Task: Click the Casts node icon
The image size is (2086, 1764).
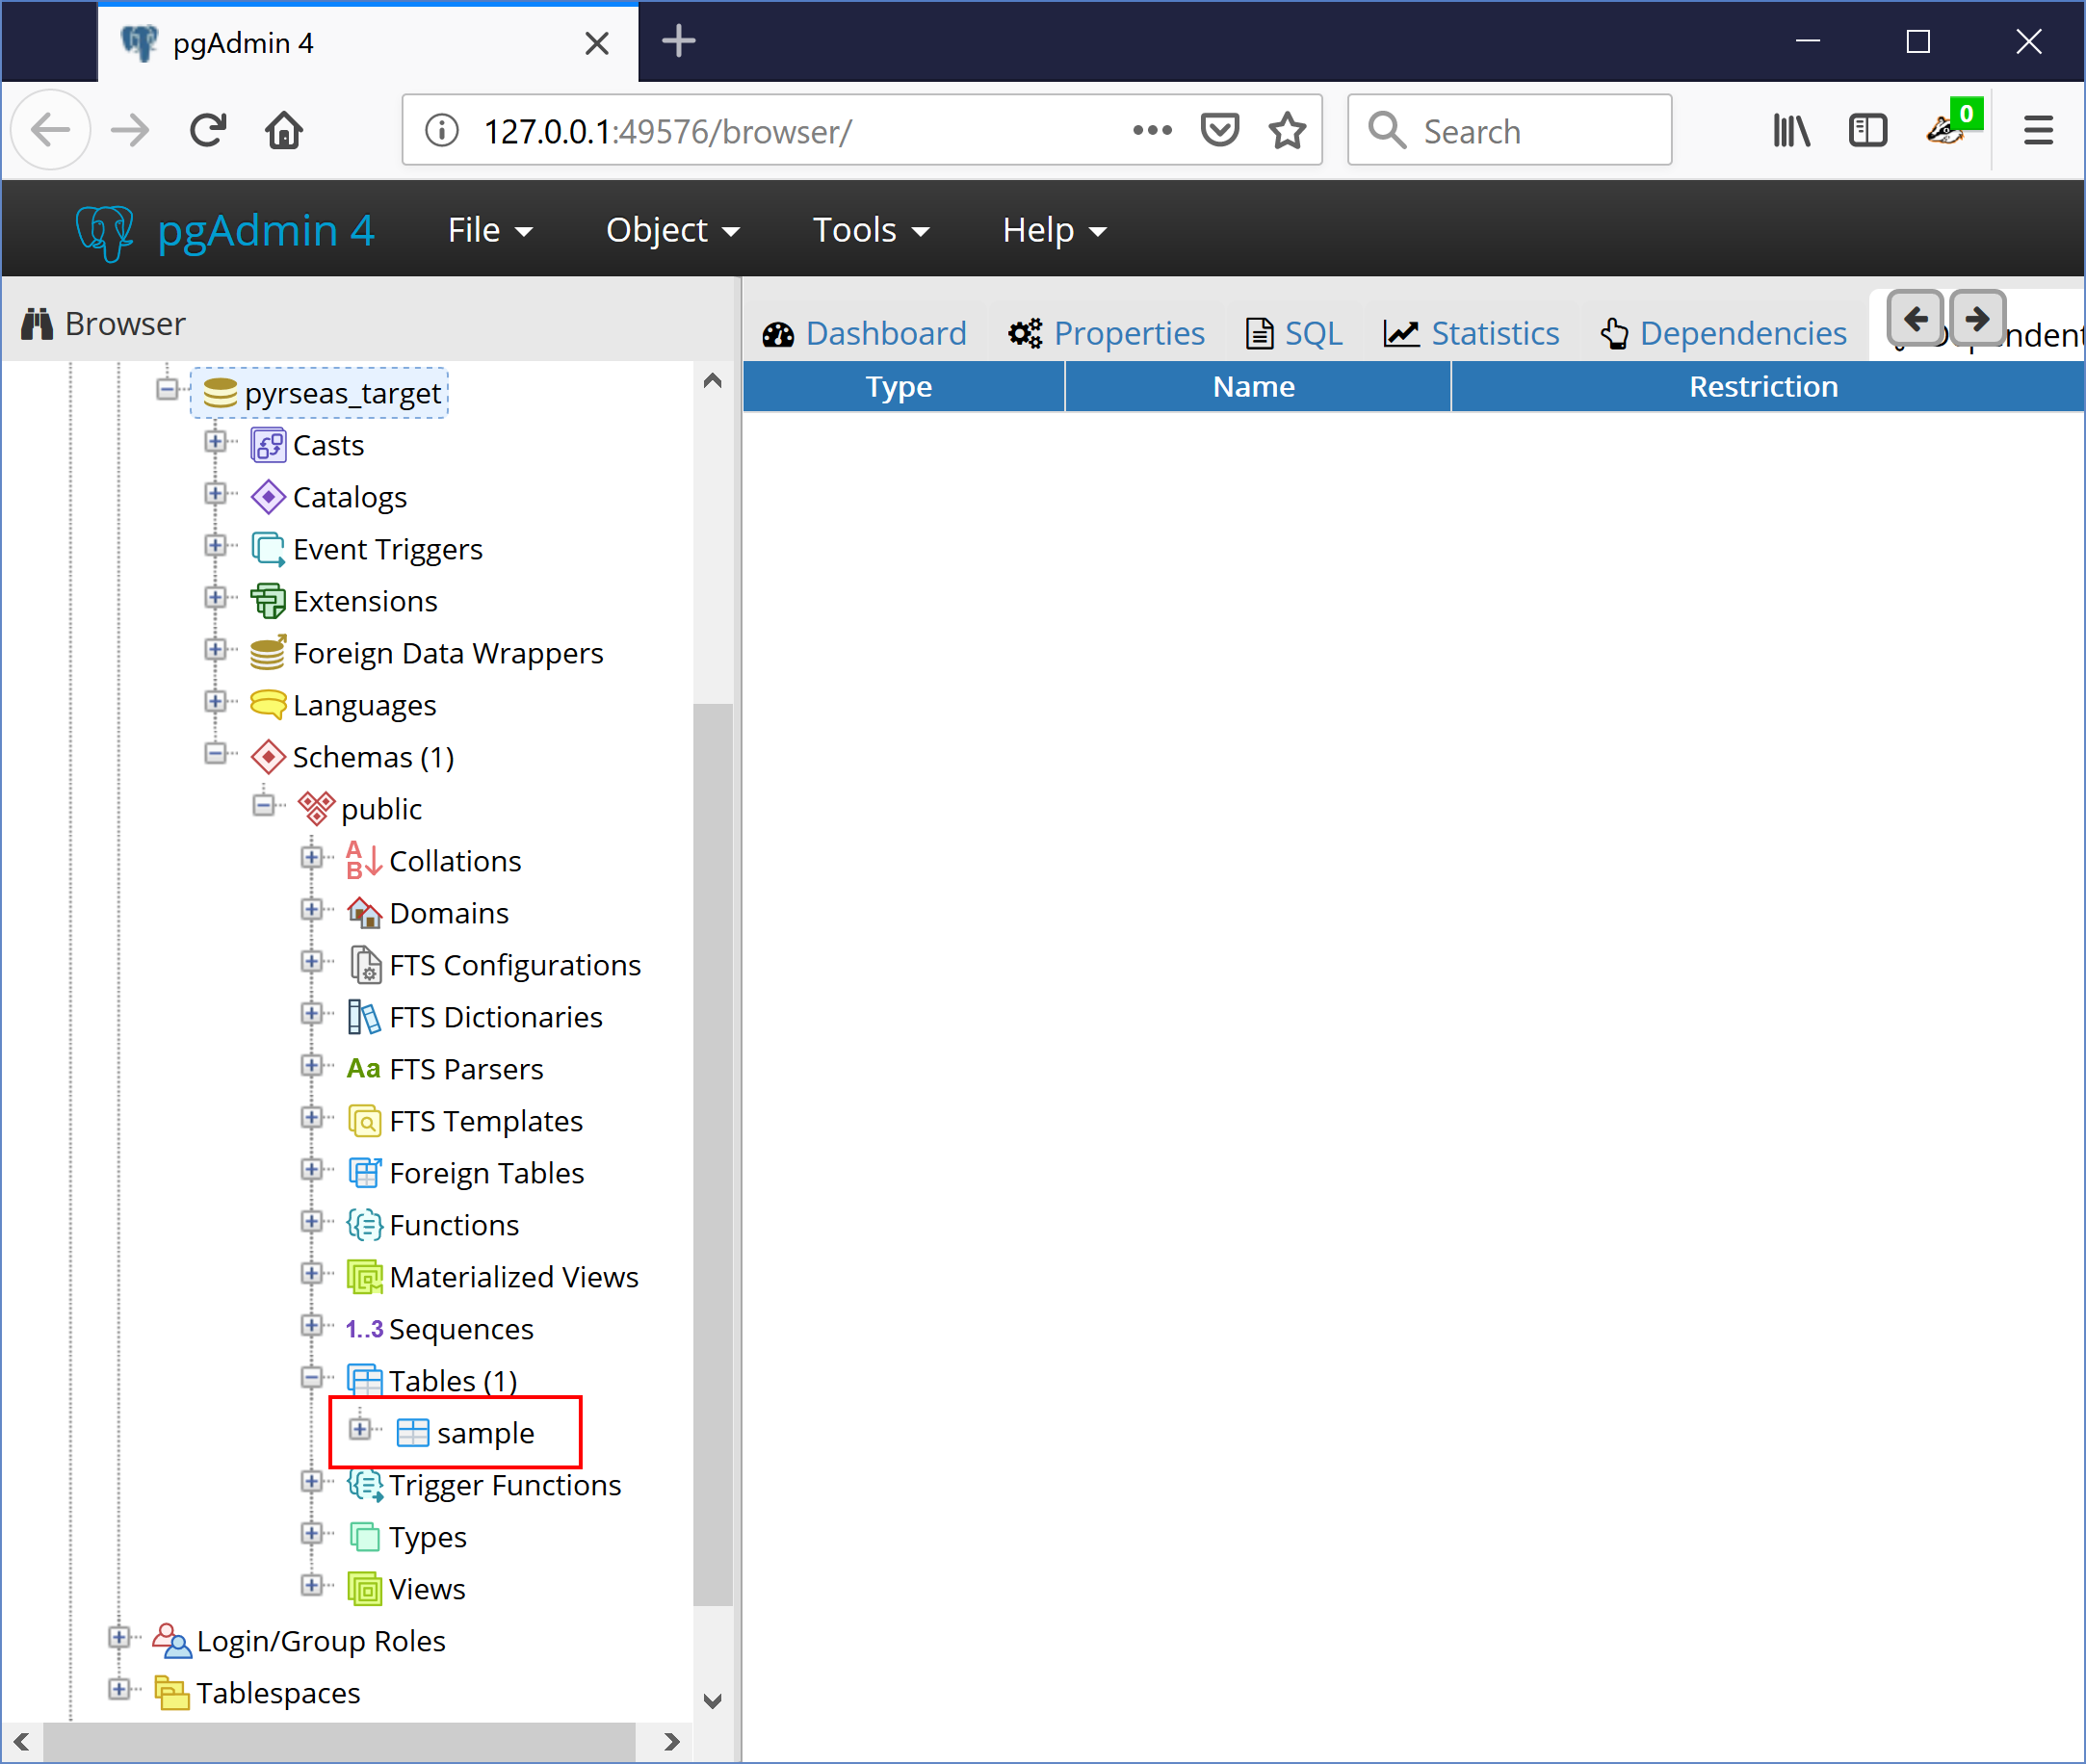Action: coord(268,445)
